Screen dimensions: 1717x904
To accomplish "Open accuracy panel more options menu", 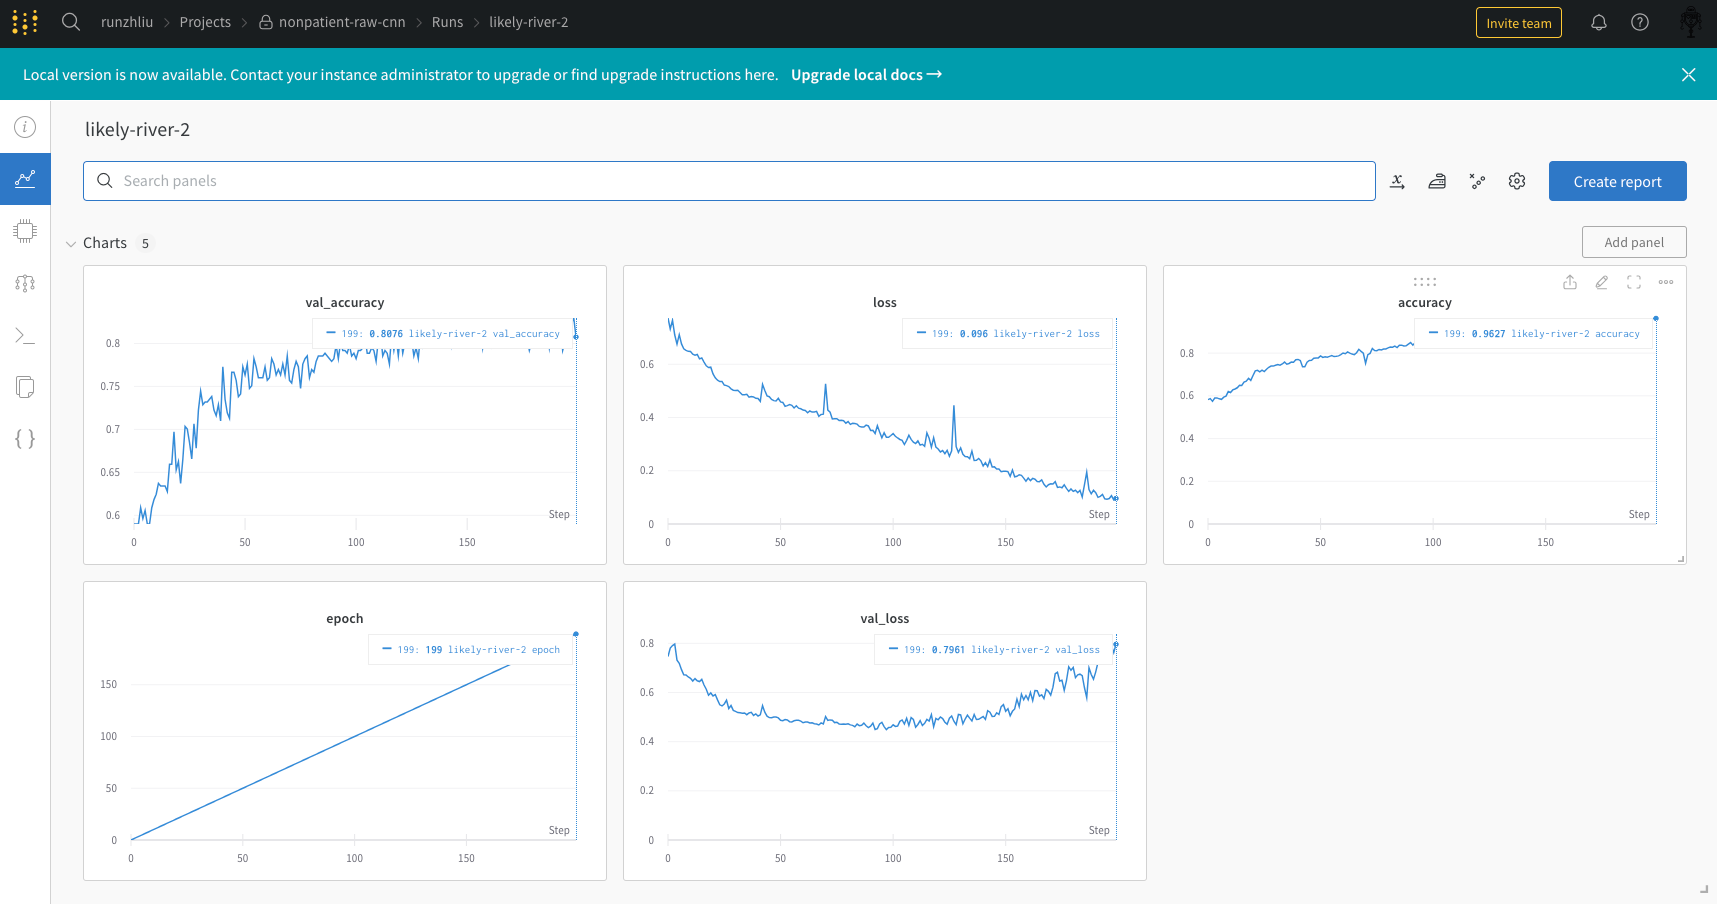I will pyautogui.click(x=1666, y=282).
